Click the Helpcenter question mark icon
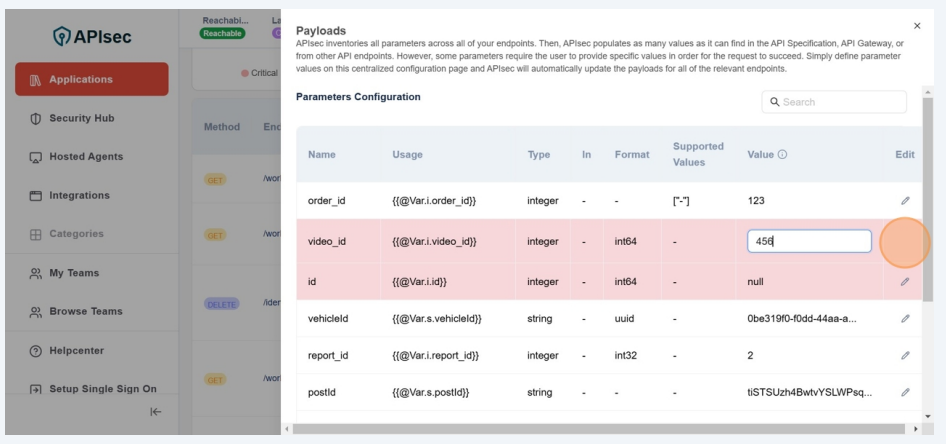946x444 pixels. pos(36,350)
